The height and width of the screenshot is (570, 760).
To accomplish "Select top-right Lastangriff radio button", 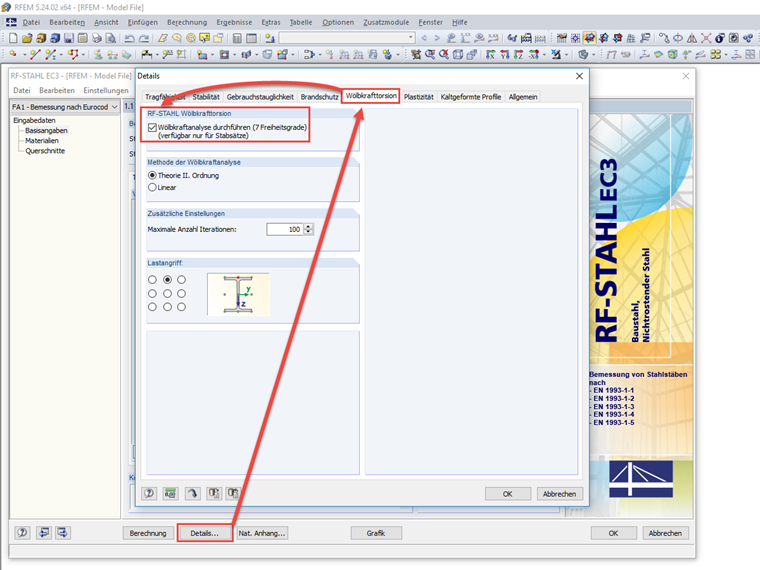I will coord(181,280).
